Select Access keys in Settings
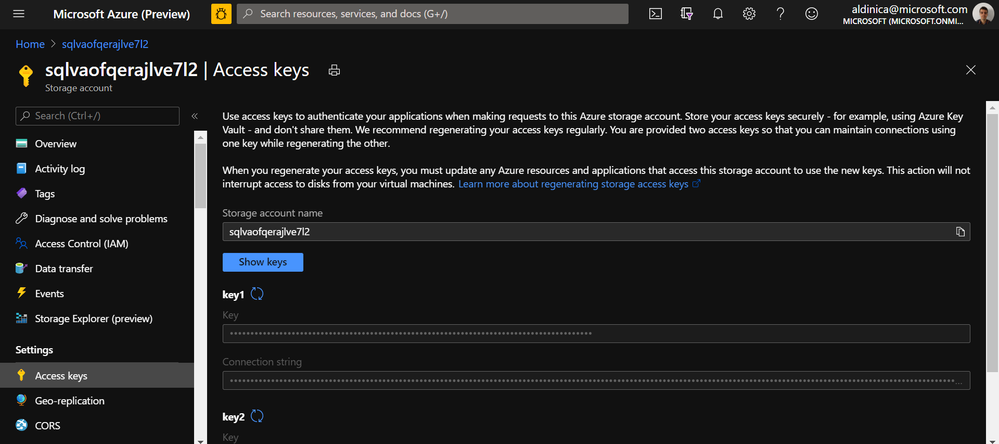Viewport: 999px width, 444px height. 97,375
